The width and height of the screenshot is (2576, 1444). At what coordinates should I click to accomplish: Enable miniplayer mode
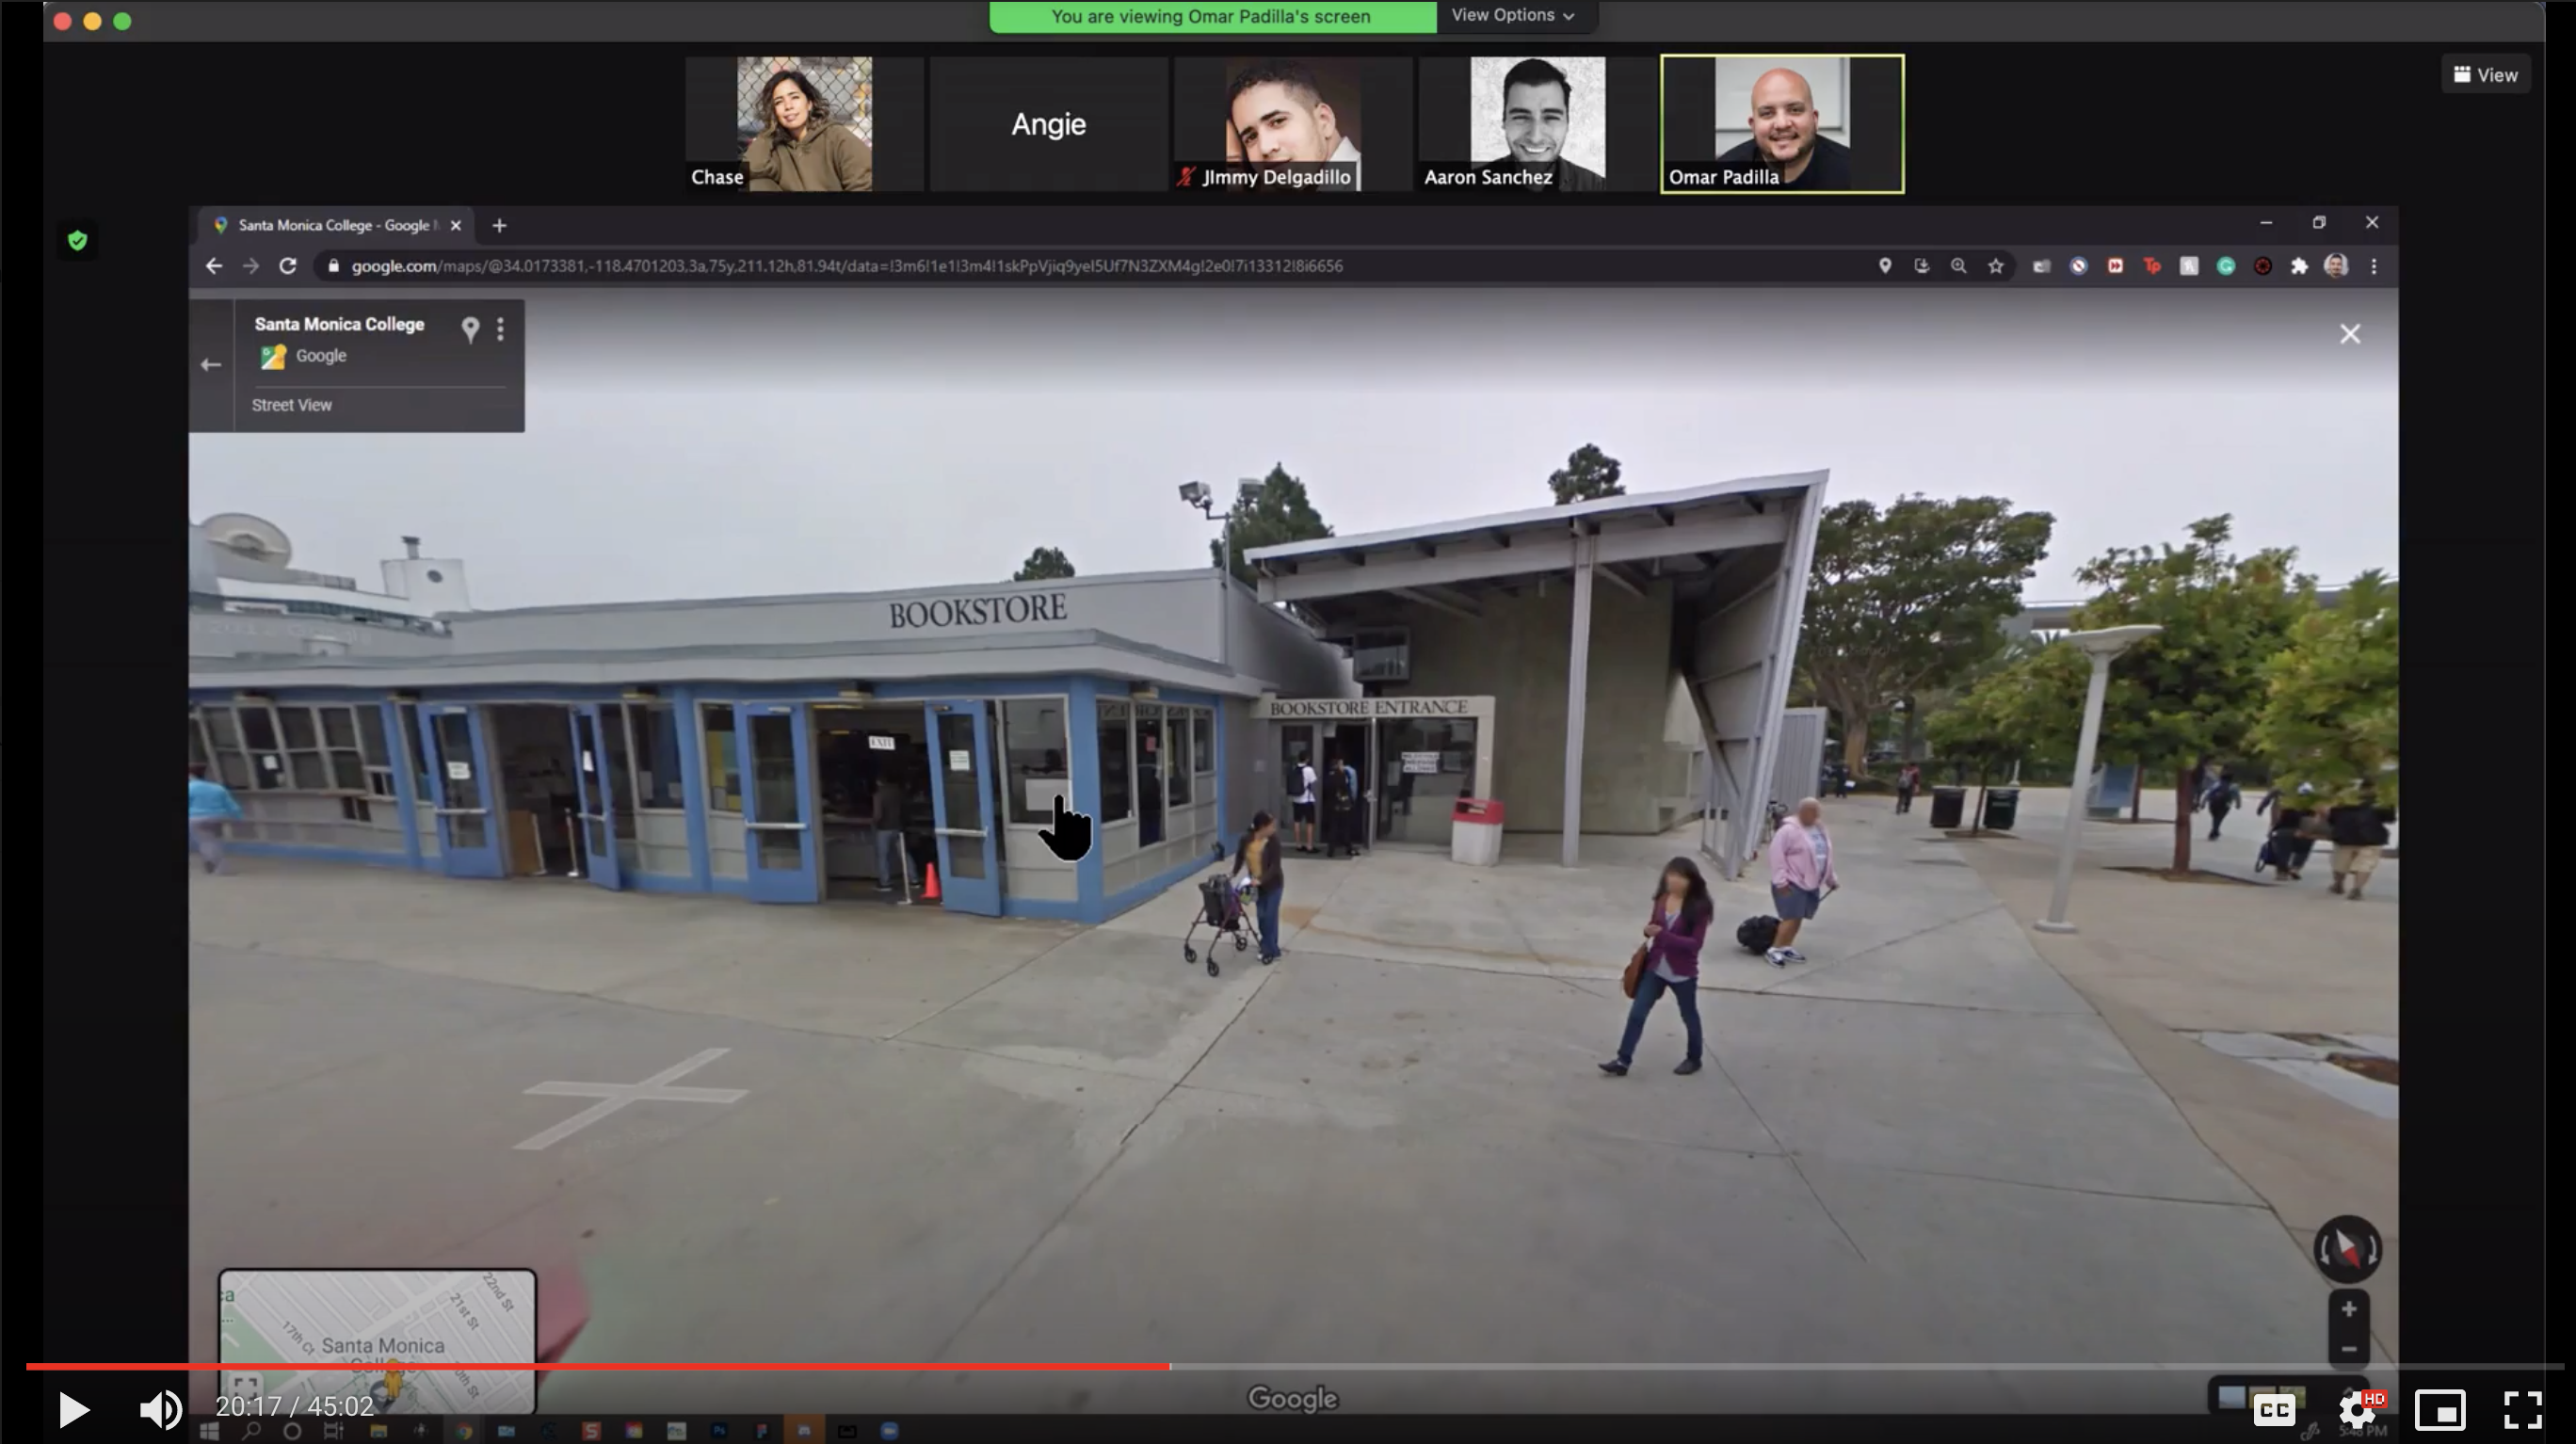point(2440,1410)
